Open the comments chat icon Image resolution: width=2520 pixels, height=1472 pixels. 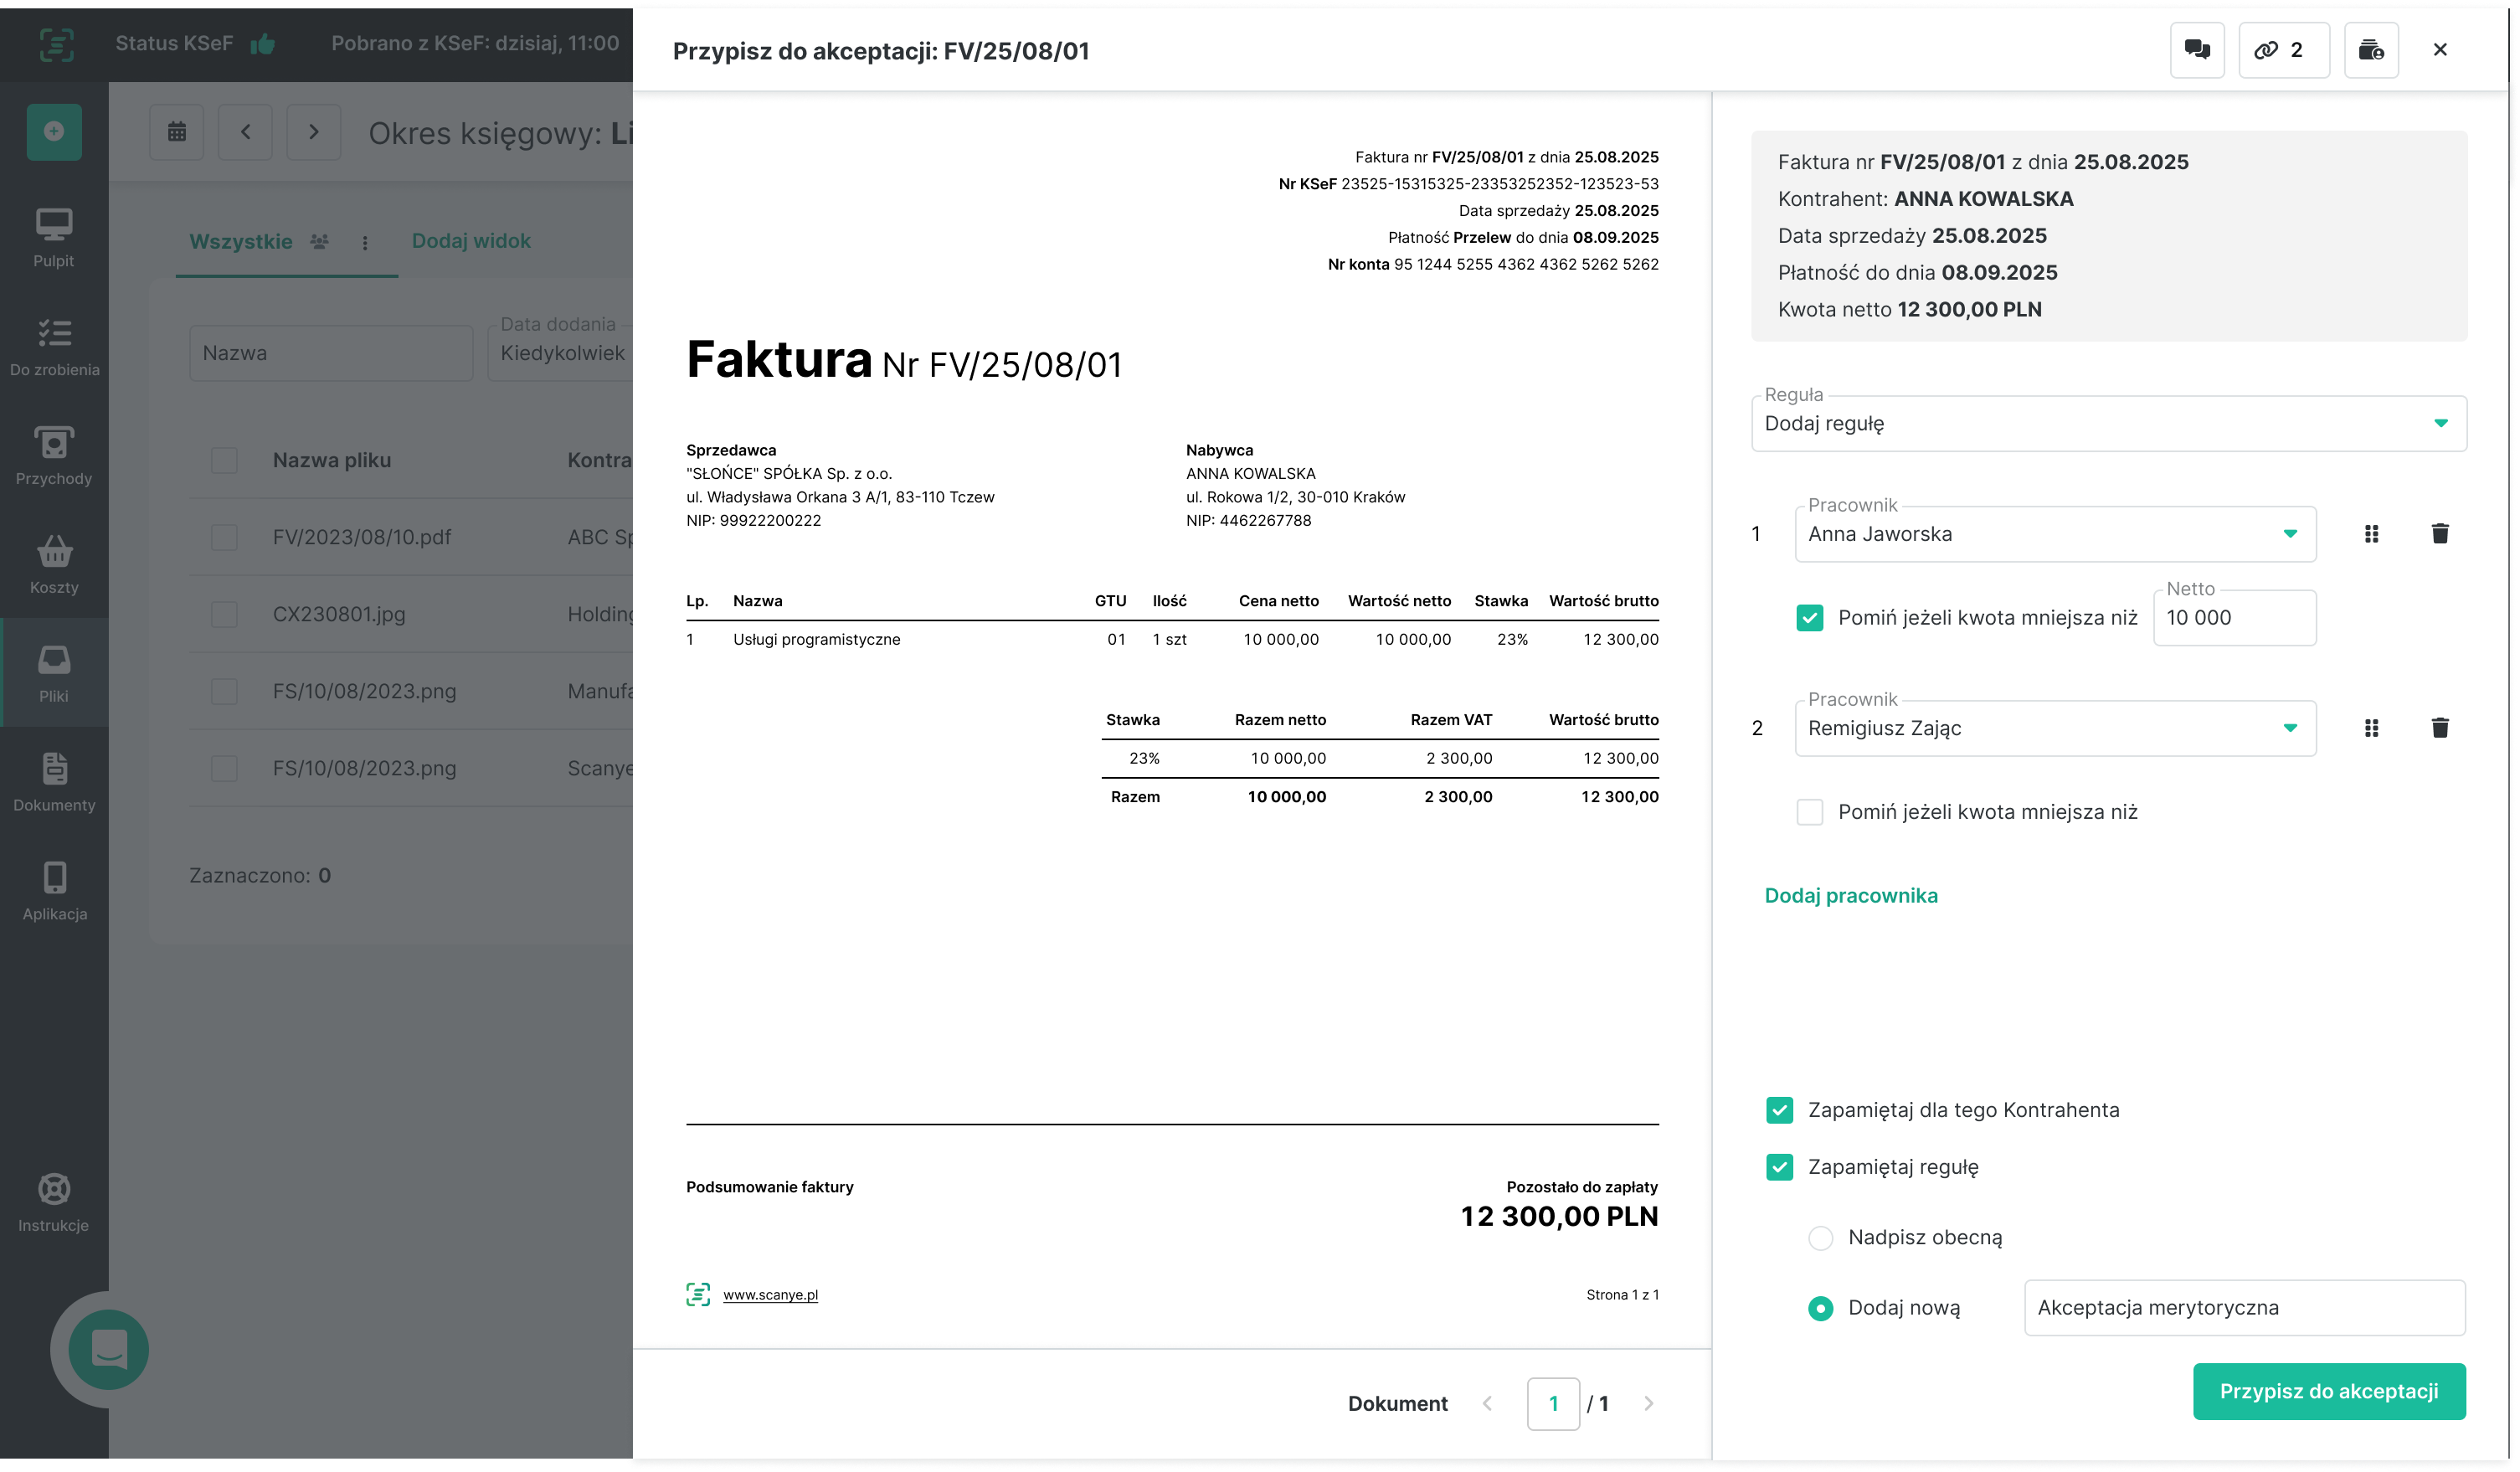[x=2196, y=50]
